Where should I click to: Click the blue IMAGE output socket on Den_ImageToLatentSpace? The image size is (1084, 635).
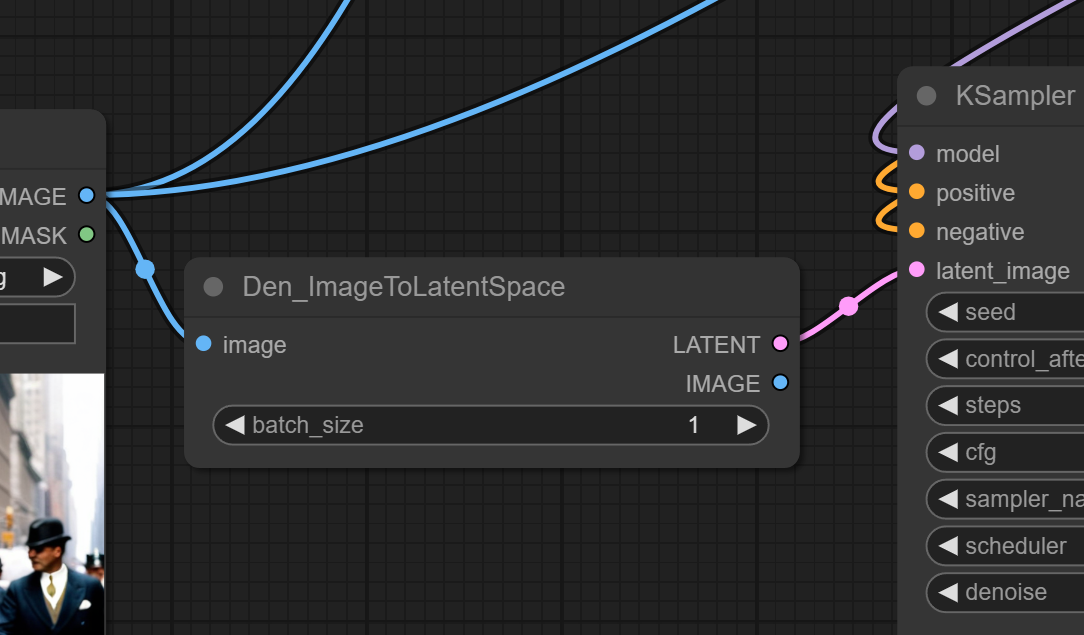(x=780, y=382)
